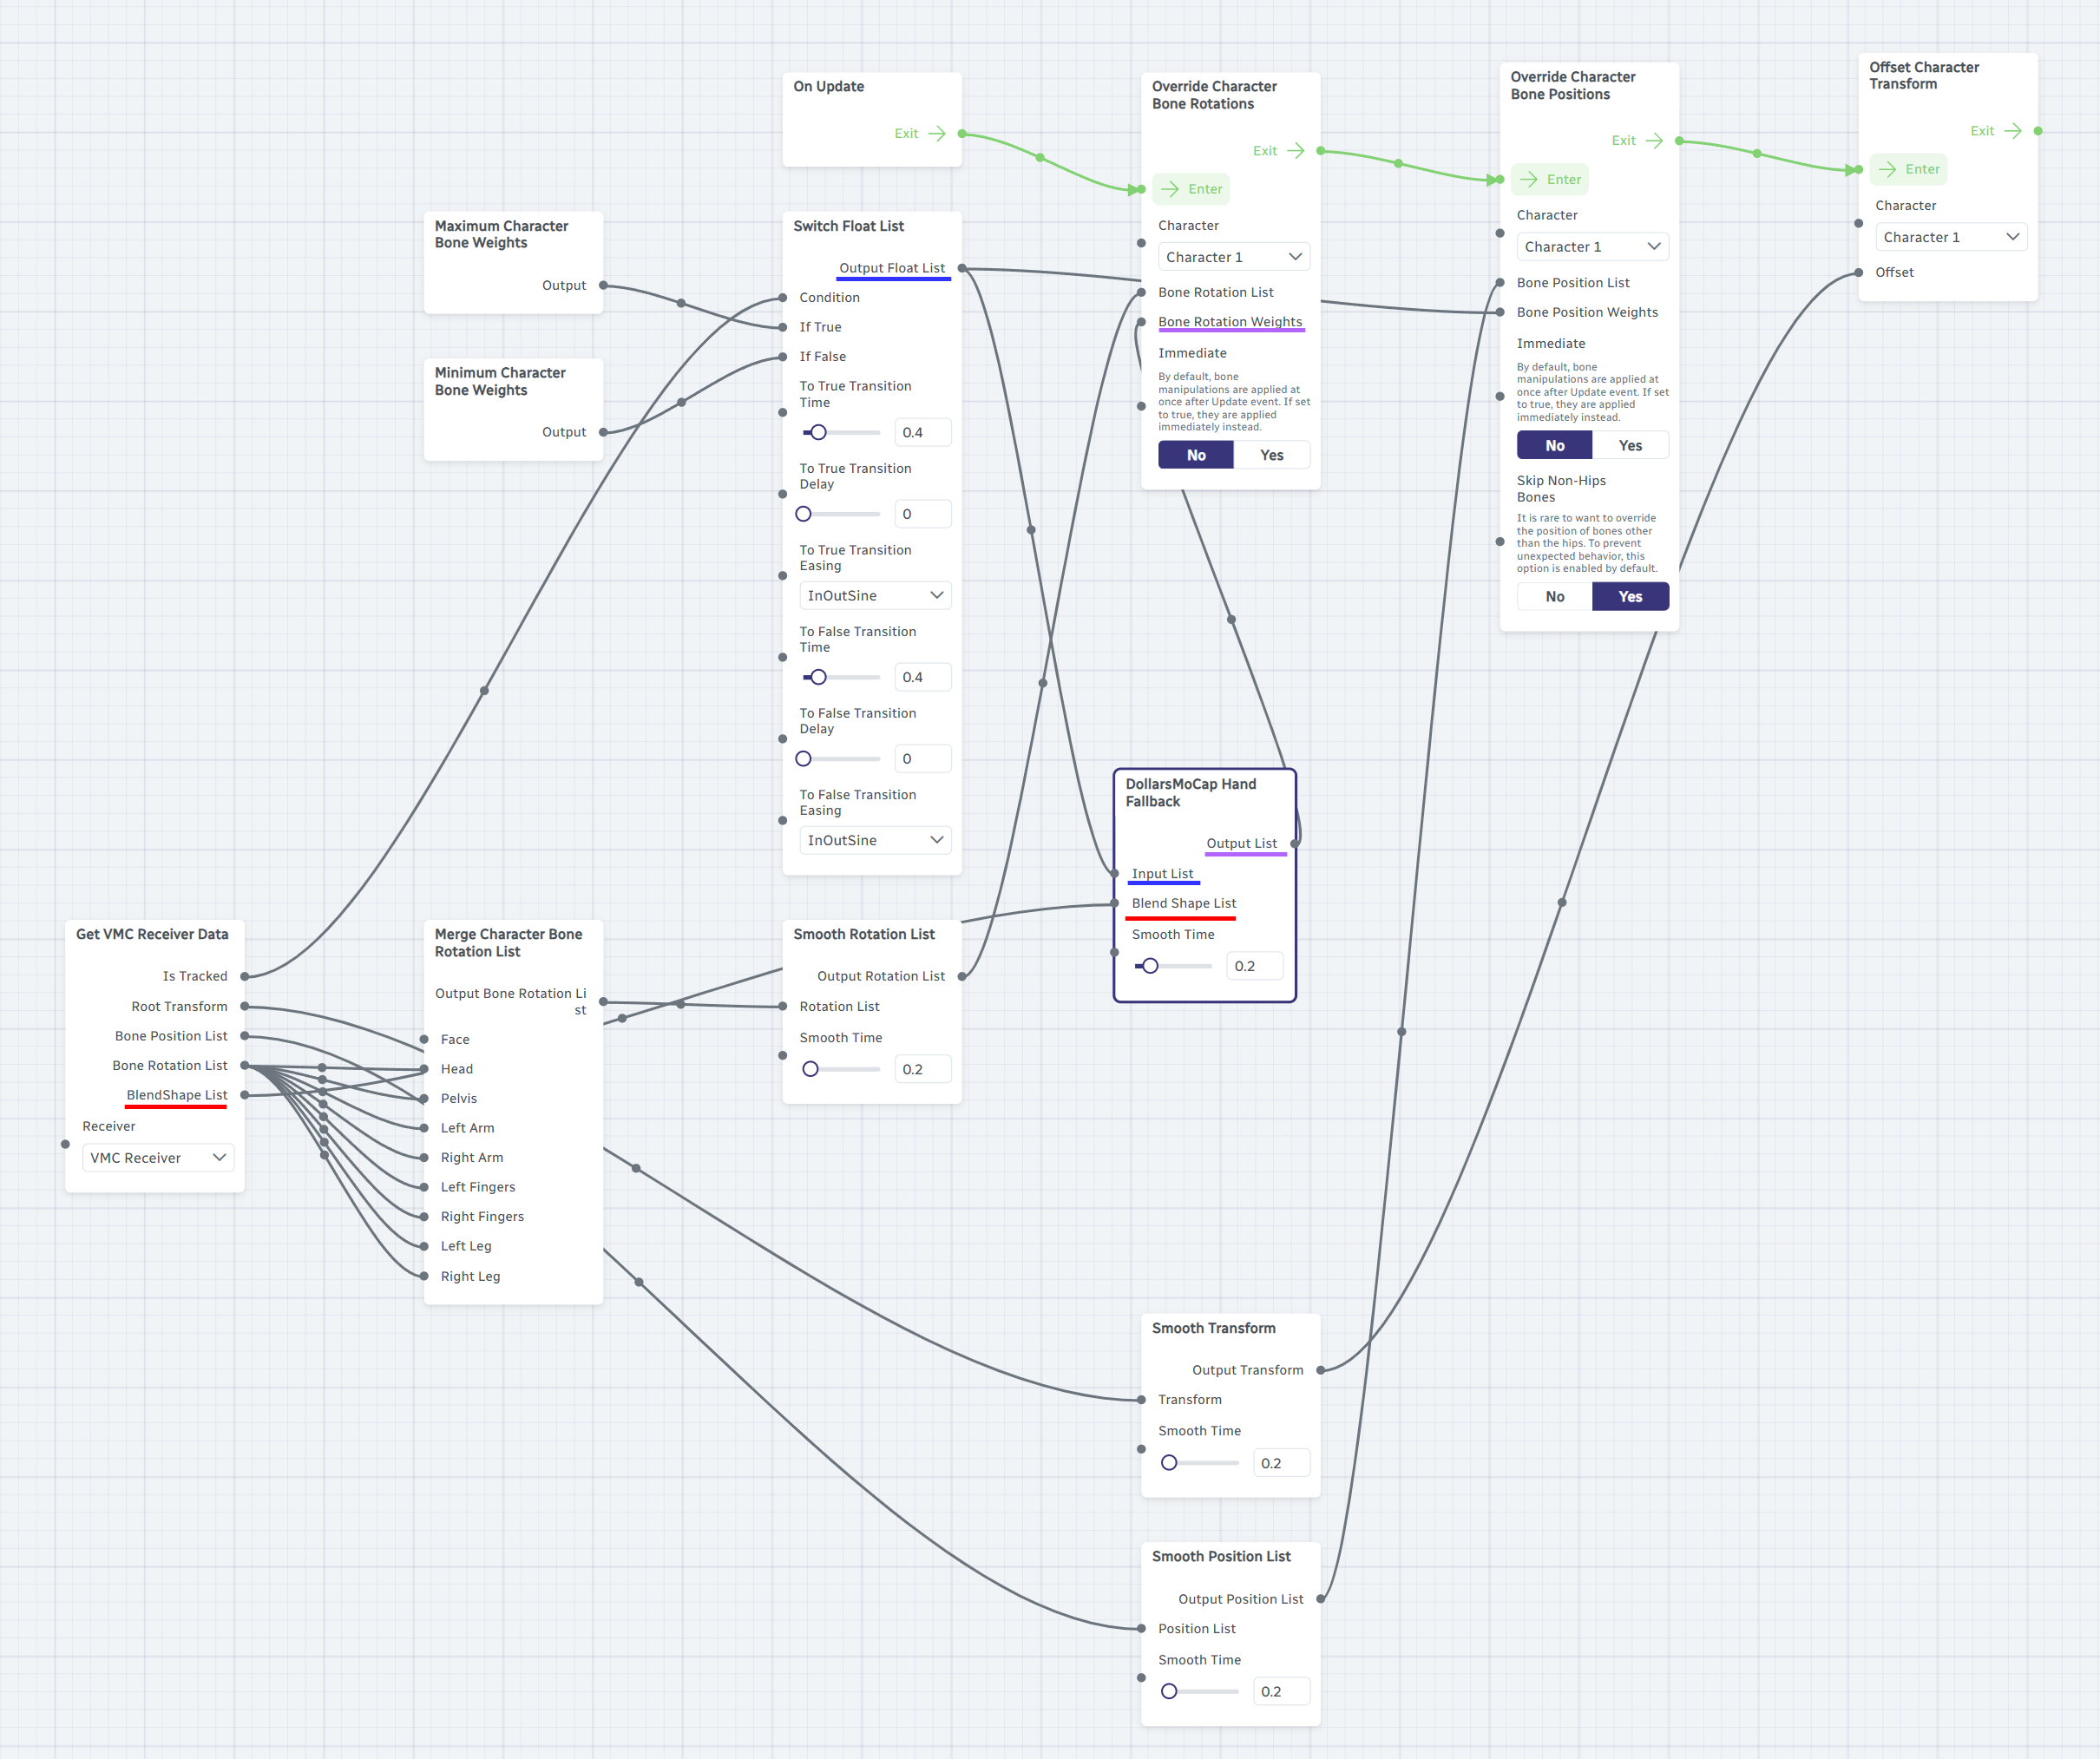Image resolution: width=2100 pixels, height=1759 pixels.
Task: Adjust the To True Transition Time slider handle
Action: tap(818, 432)
